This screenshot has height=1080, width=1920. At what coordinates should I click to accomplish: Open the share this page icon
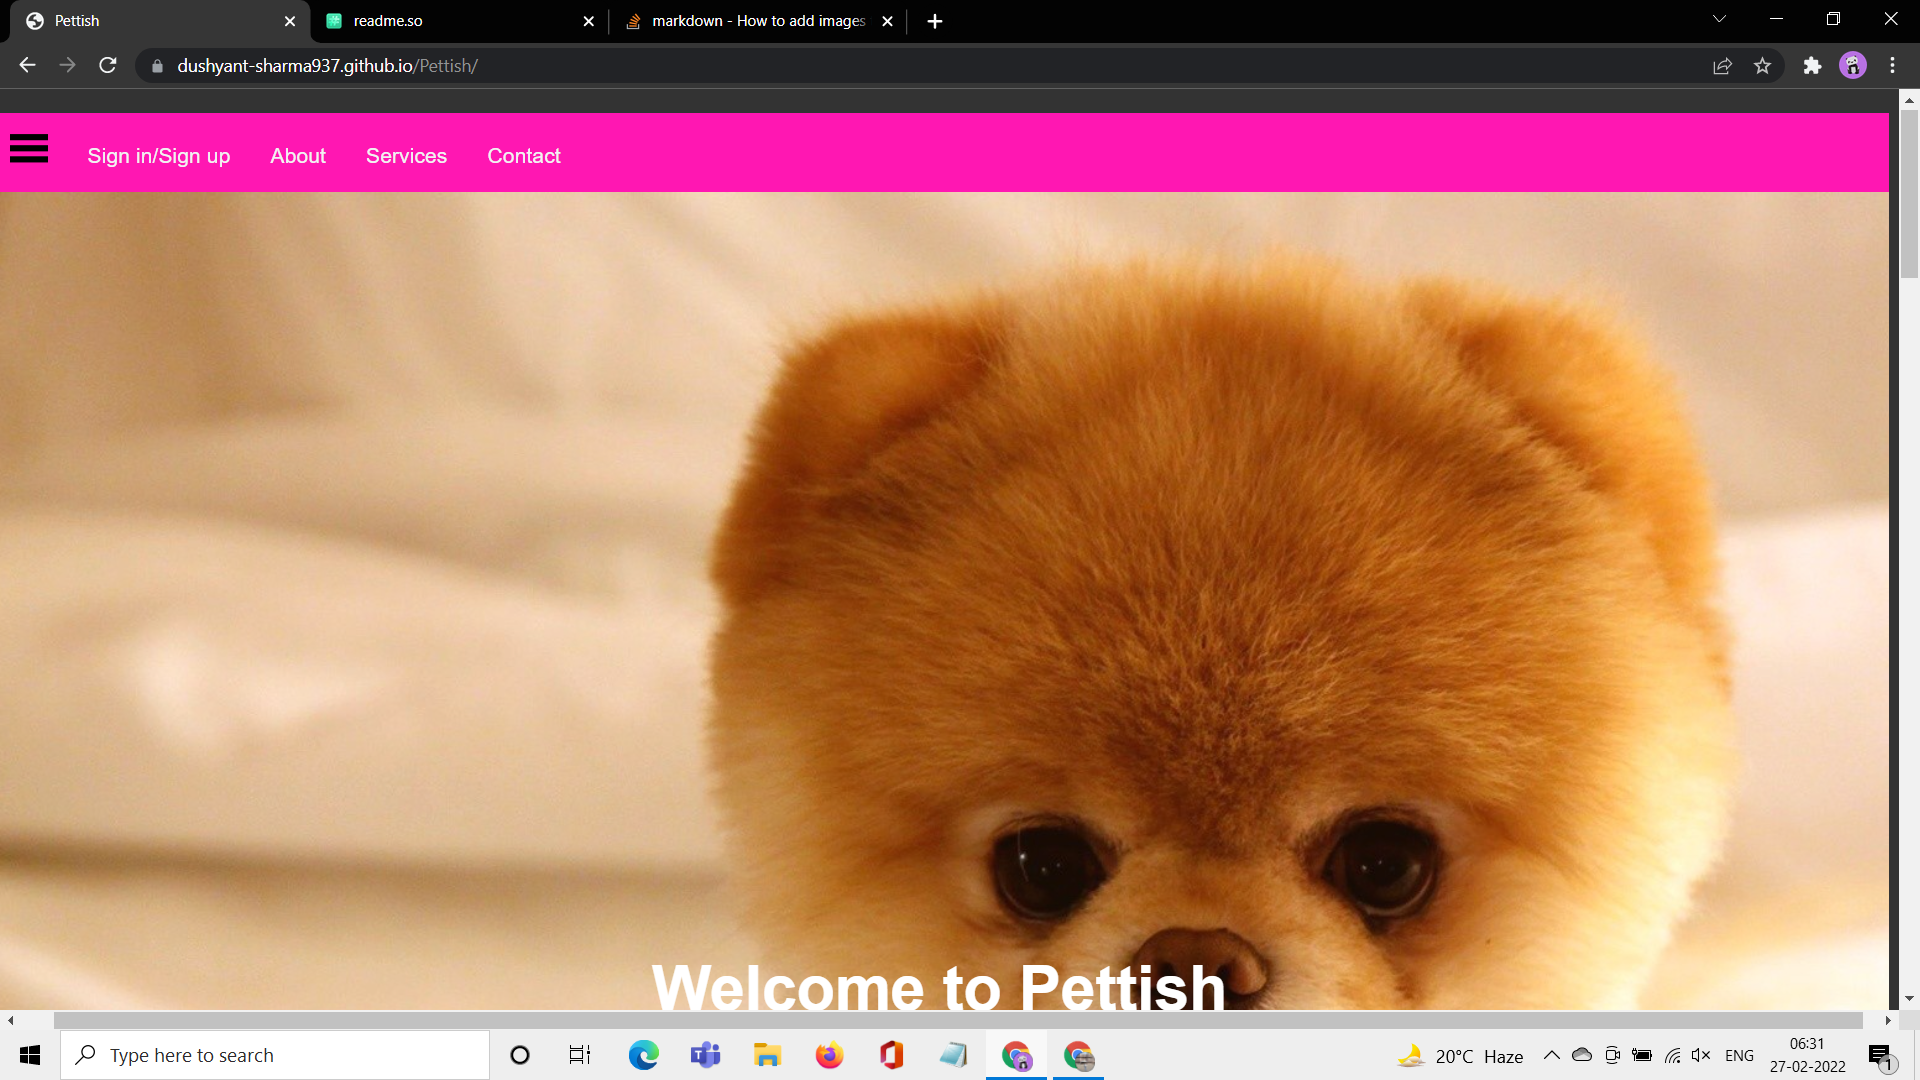click(1723, 65)
